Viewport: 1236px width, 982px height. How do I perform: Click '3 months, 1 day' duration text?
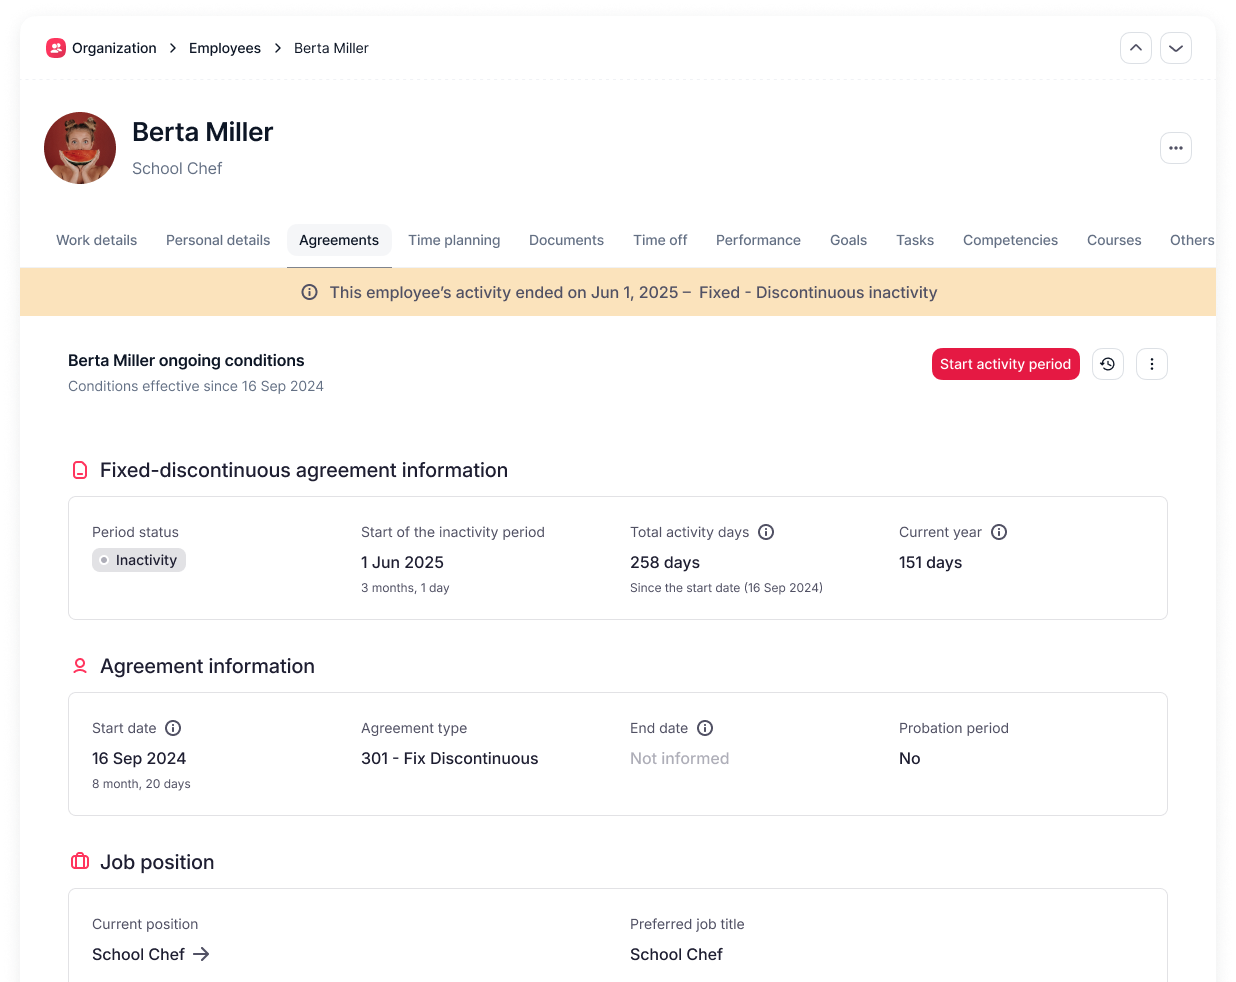[x=405, y=588]
